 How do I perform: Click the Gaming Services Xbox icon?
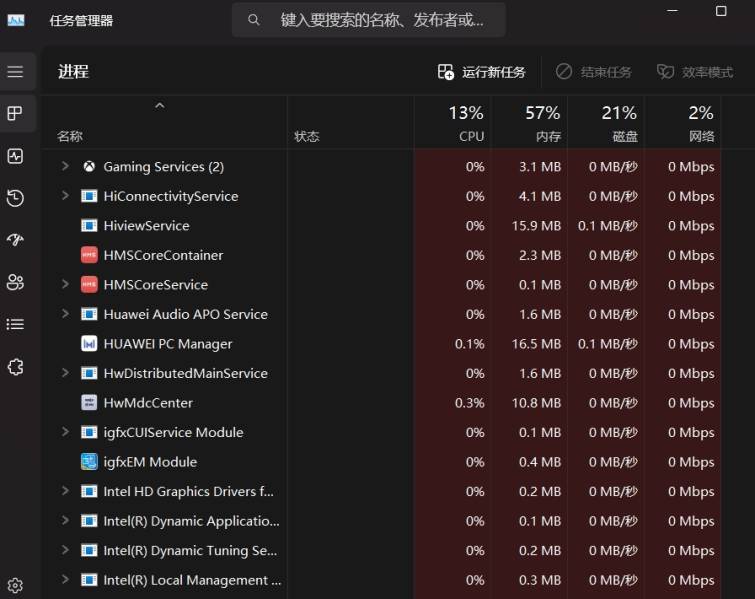point(89,167)
